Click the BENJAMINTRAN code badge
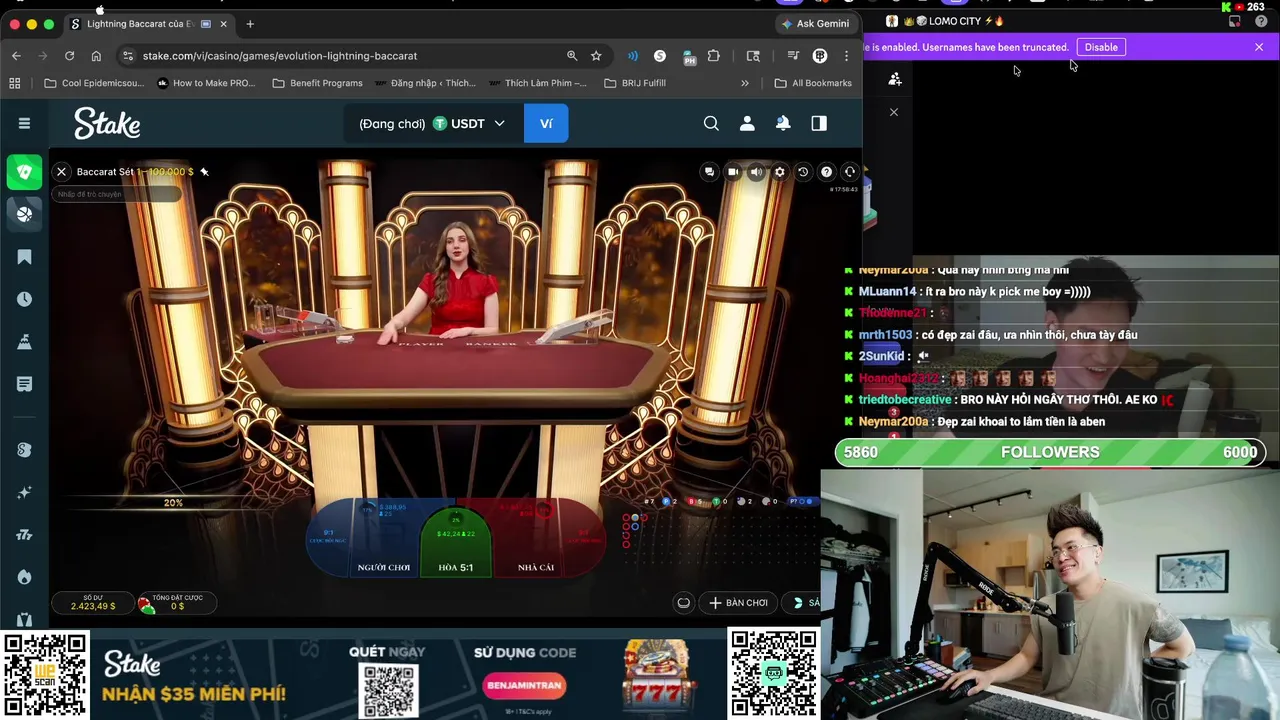 [525, 686]
